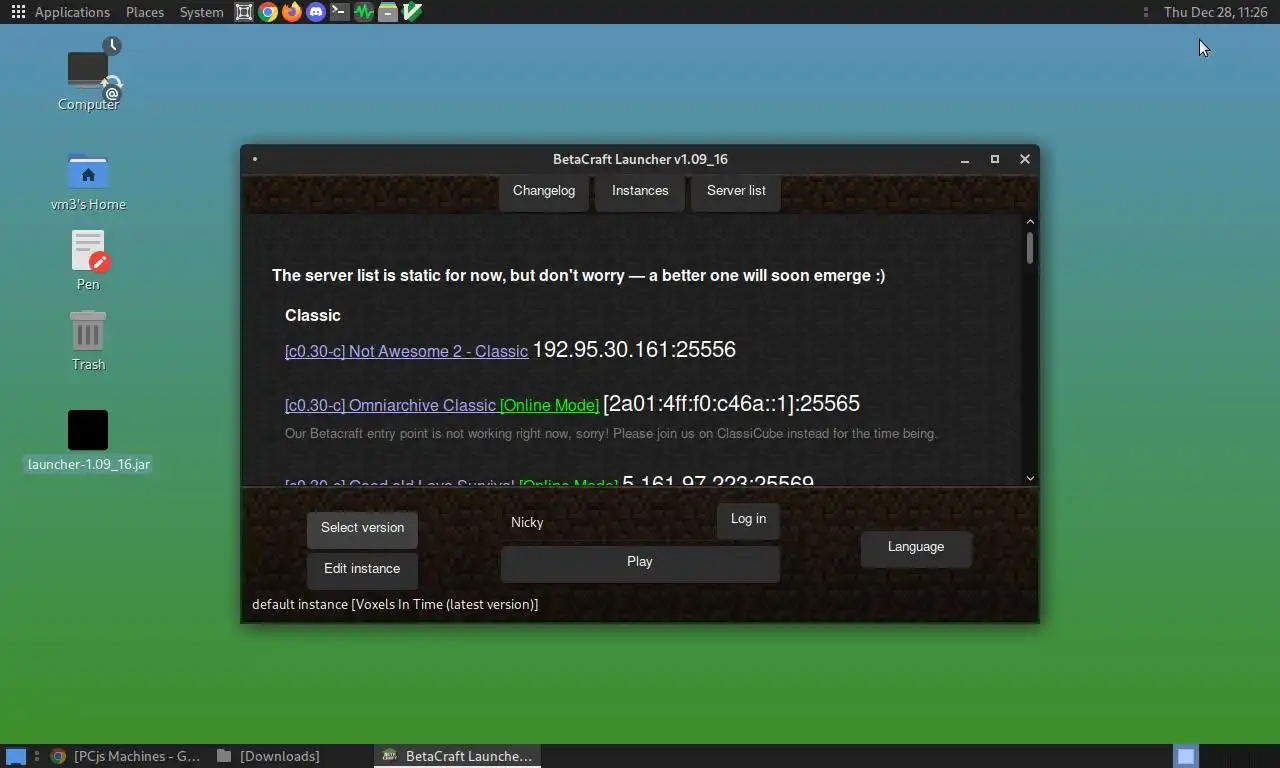
Task: Click the Select version button
Action: (362, 528)
